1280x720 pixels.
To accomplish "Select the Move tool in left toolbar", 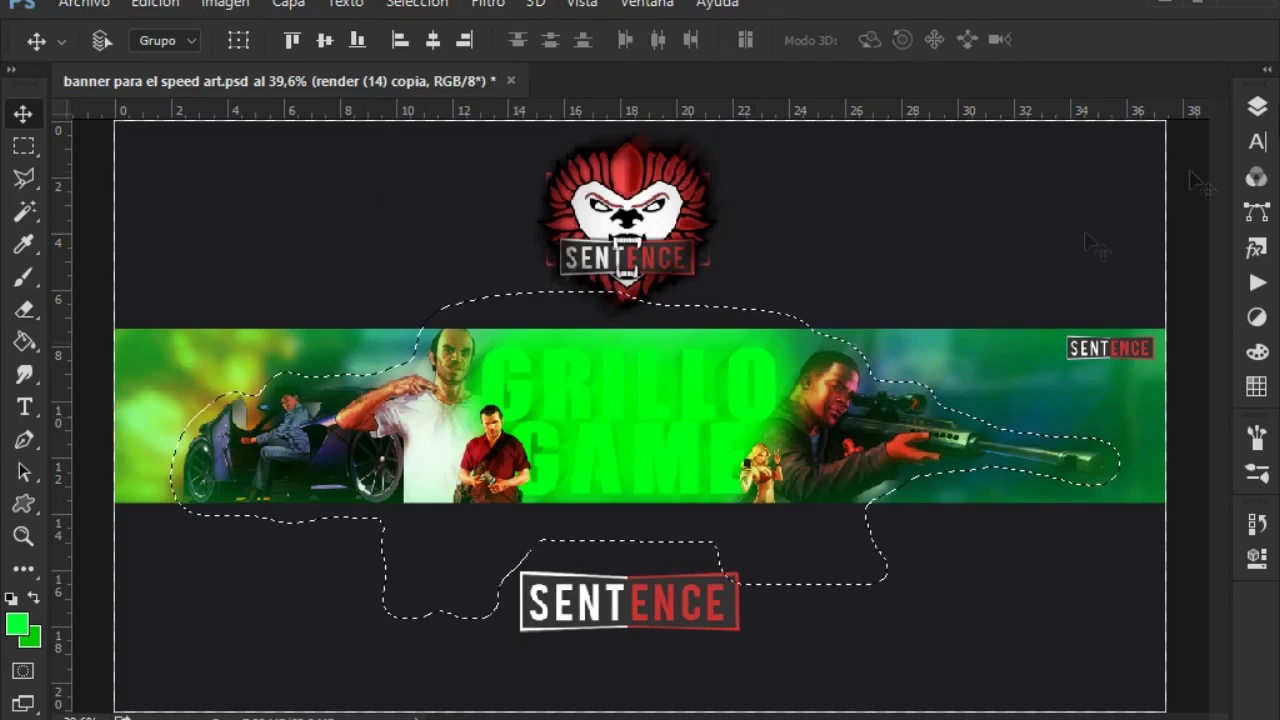I will [23, 114].
